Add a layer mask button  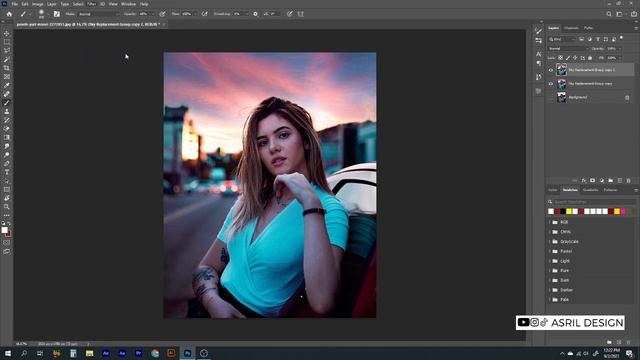[593, 180]
